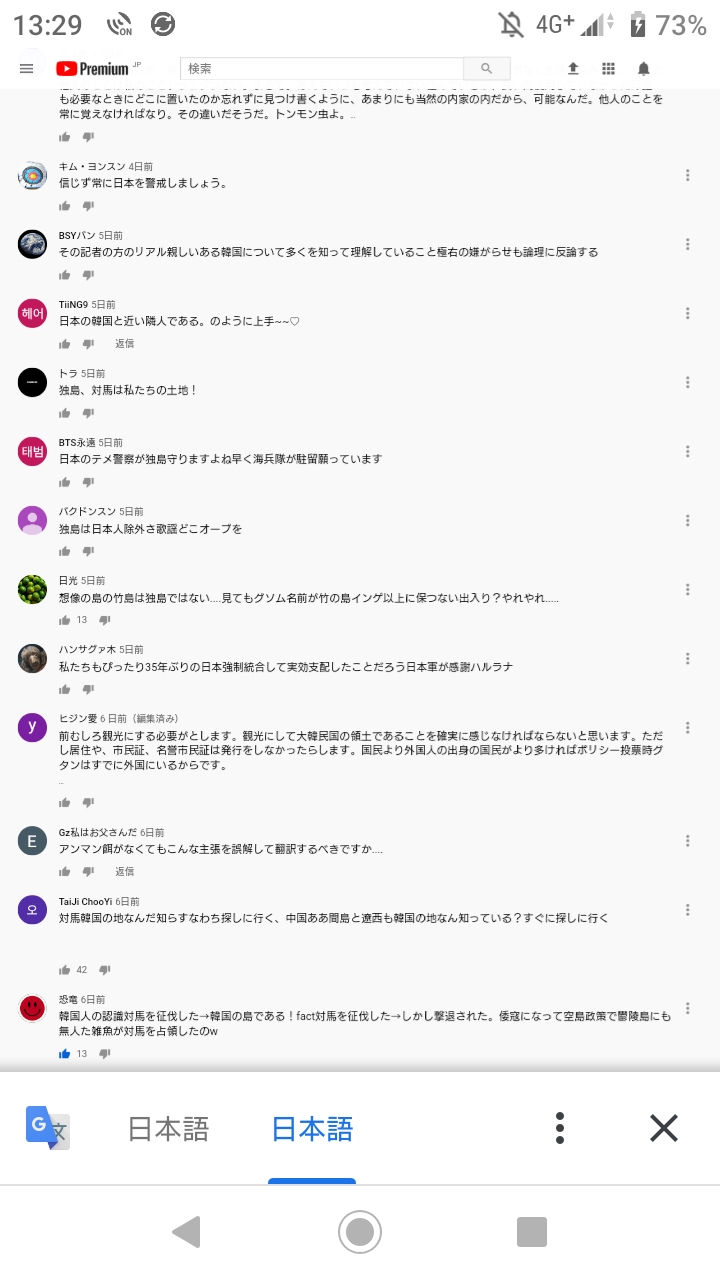Dislike the comment by TaiJi ChooYi
The width and height of the screenshot is (720, 1280).
[105, 969]
